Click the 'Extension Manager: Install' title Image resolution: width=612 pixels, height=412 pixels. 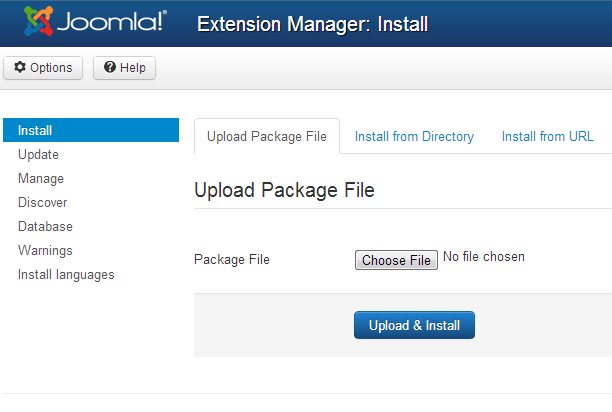pyautogui.click(x=313, y=23)
